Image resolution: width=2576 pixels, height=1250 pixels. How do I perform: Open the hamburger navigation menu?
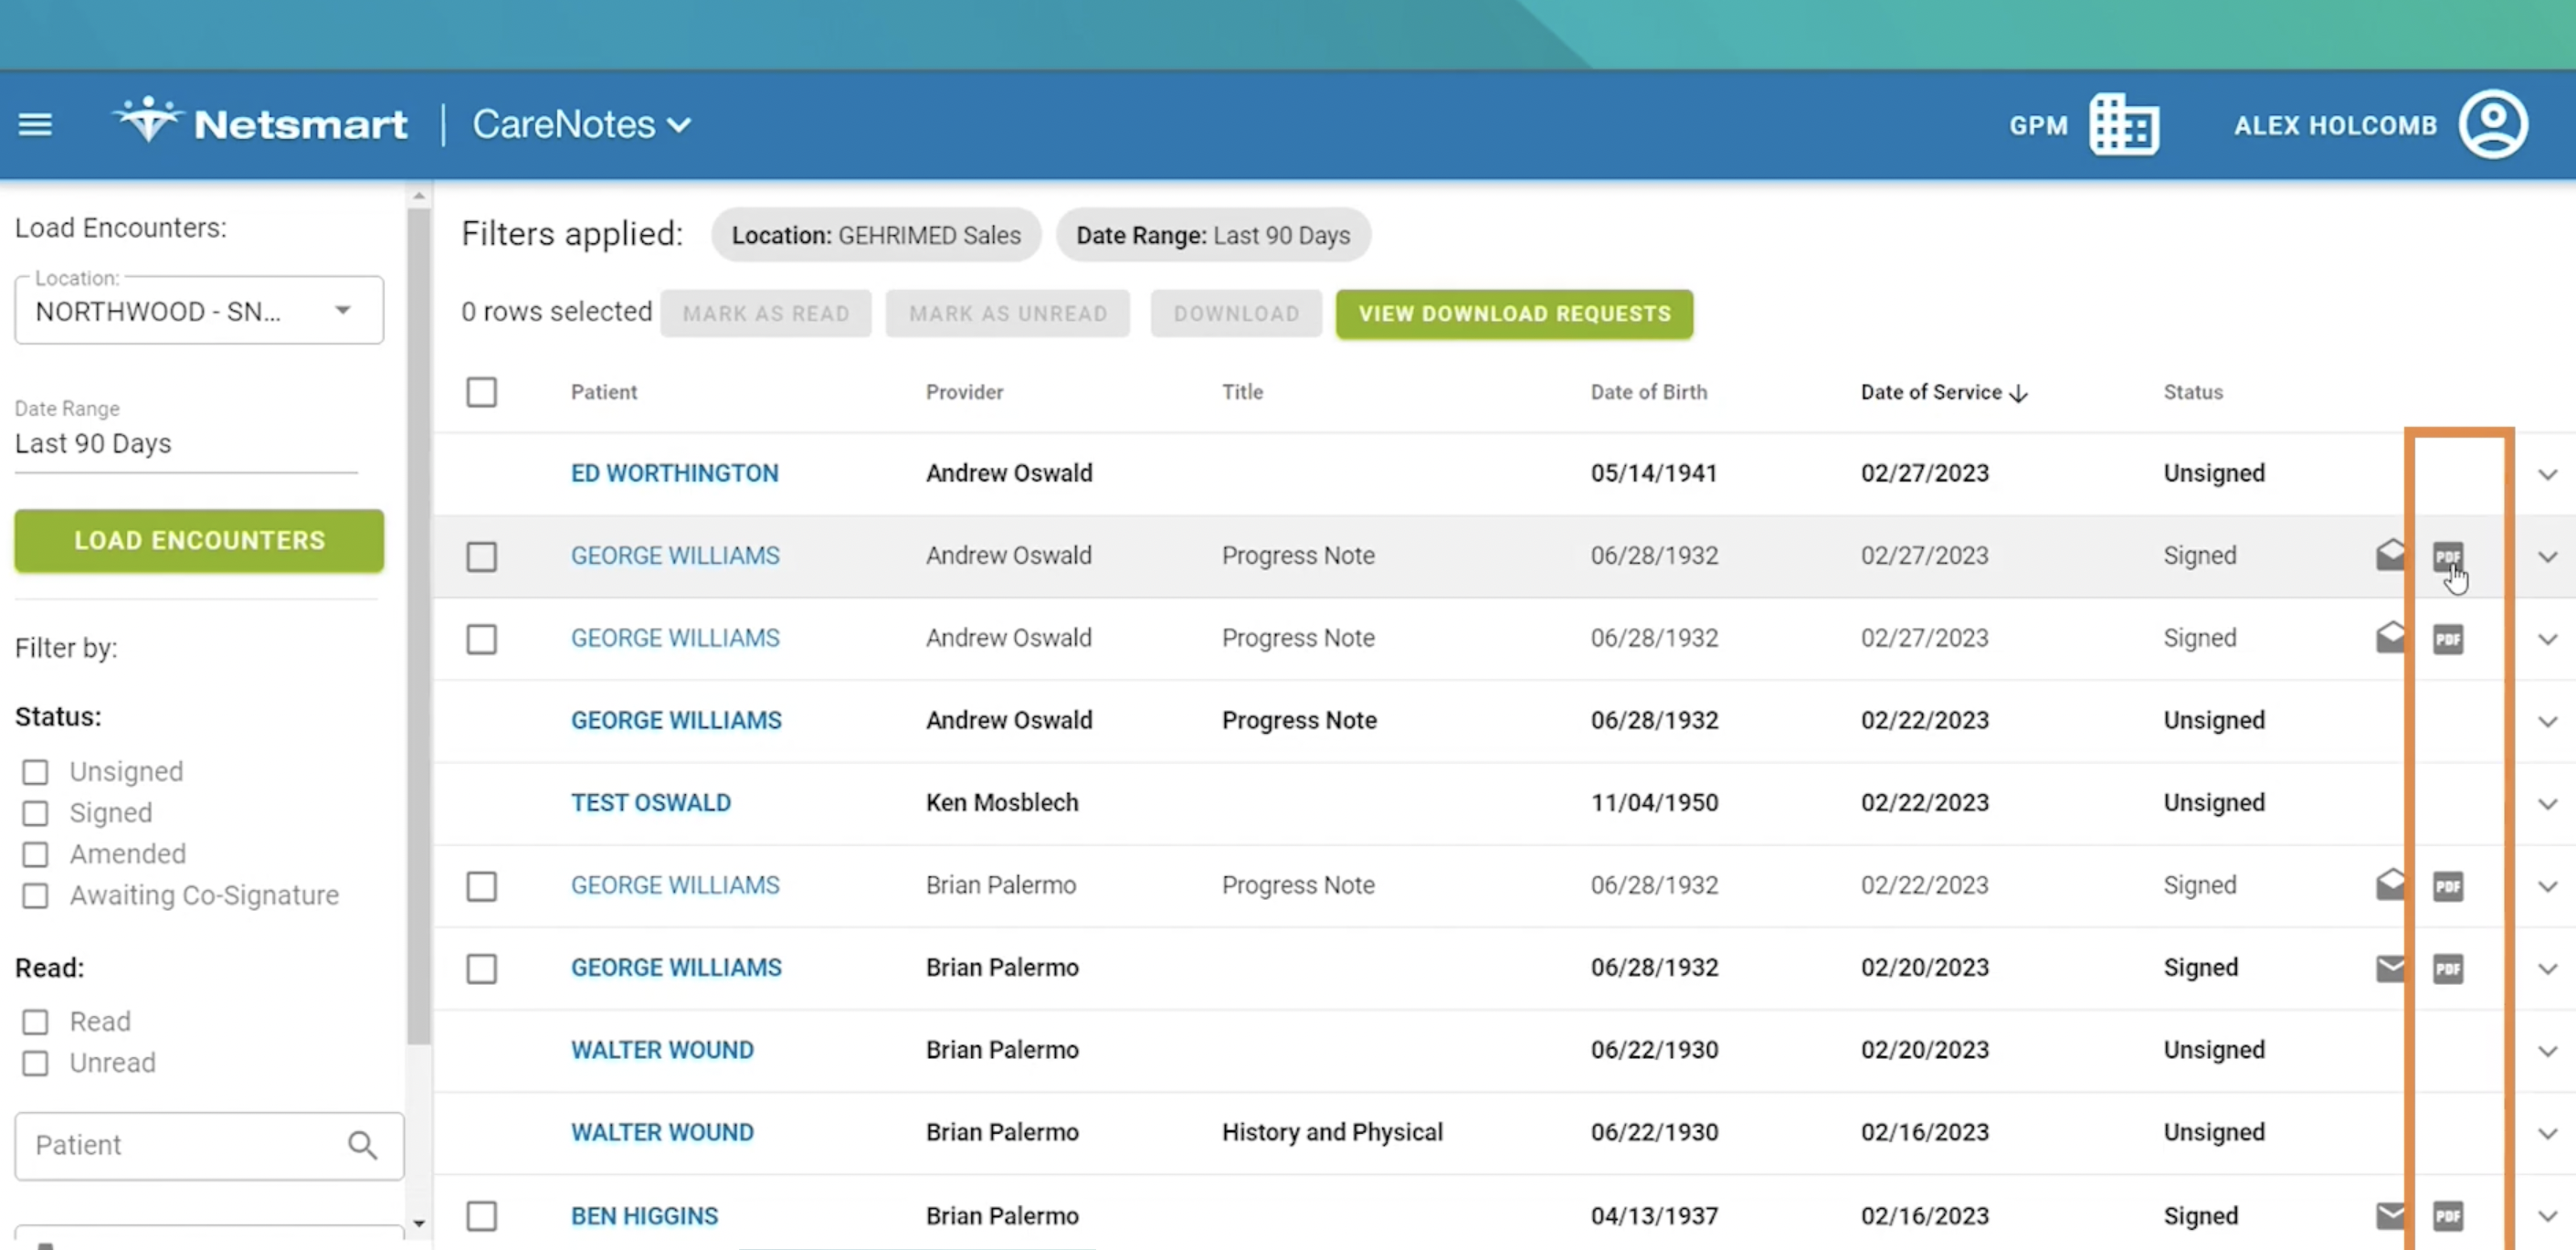[x=35, y=125]
